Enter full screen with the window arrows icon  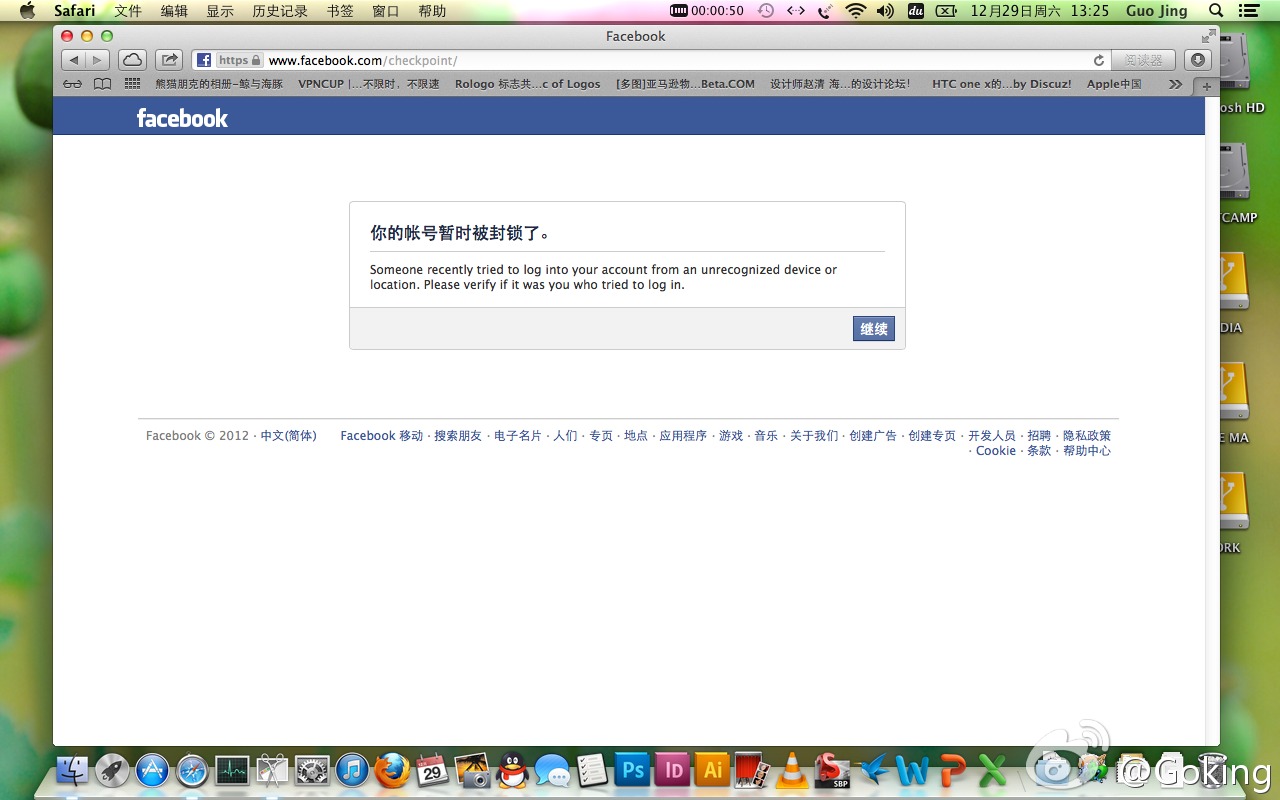[x=1208, y=36]
